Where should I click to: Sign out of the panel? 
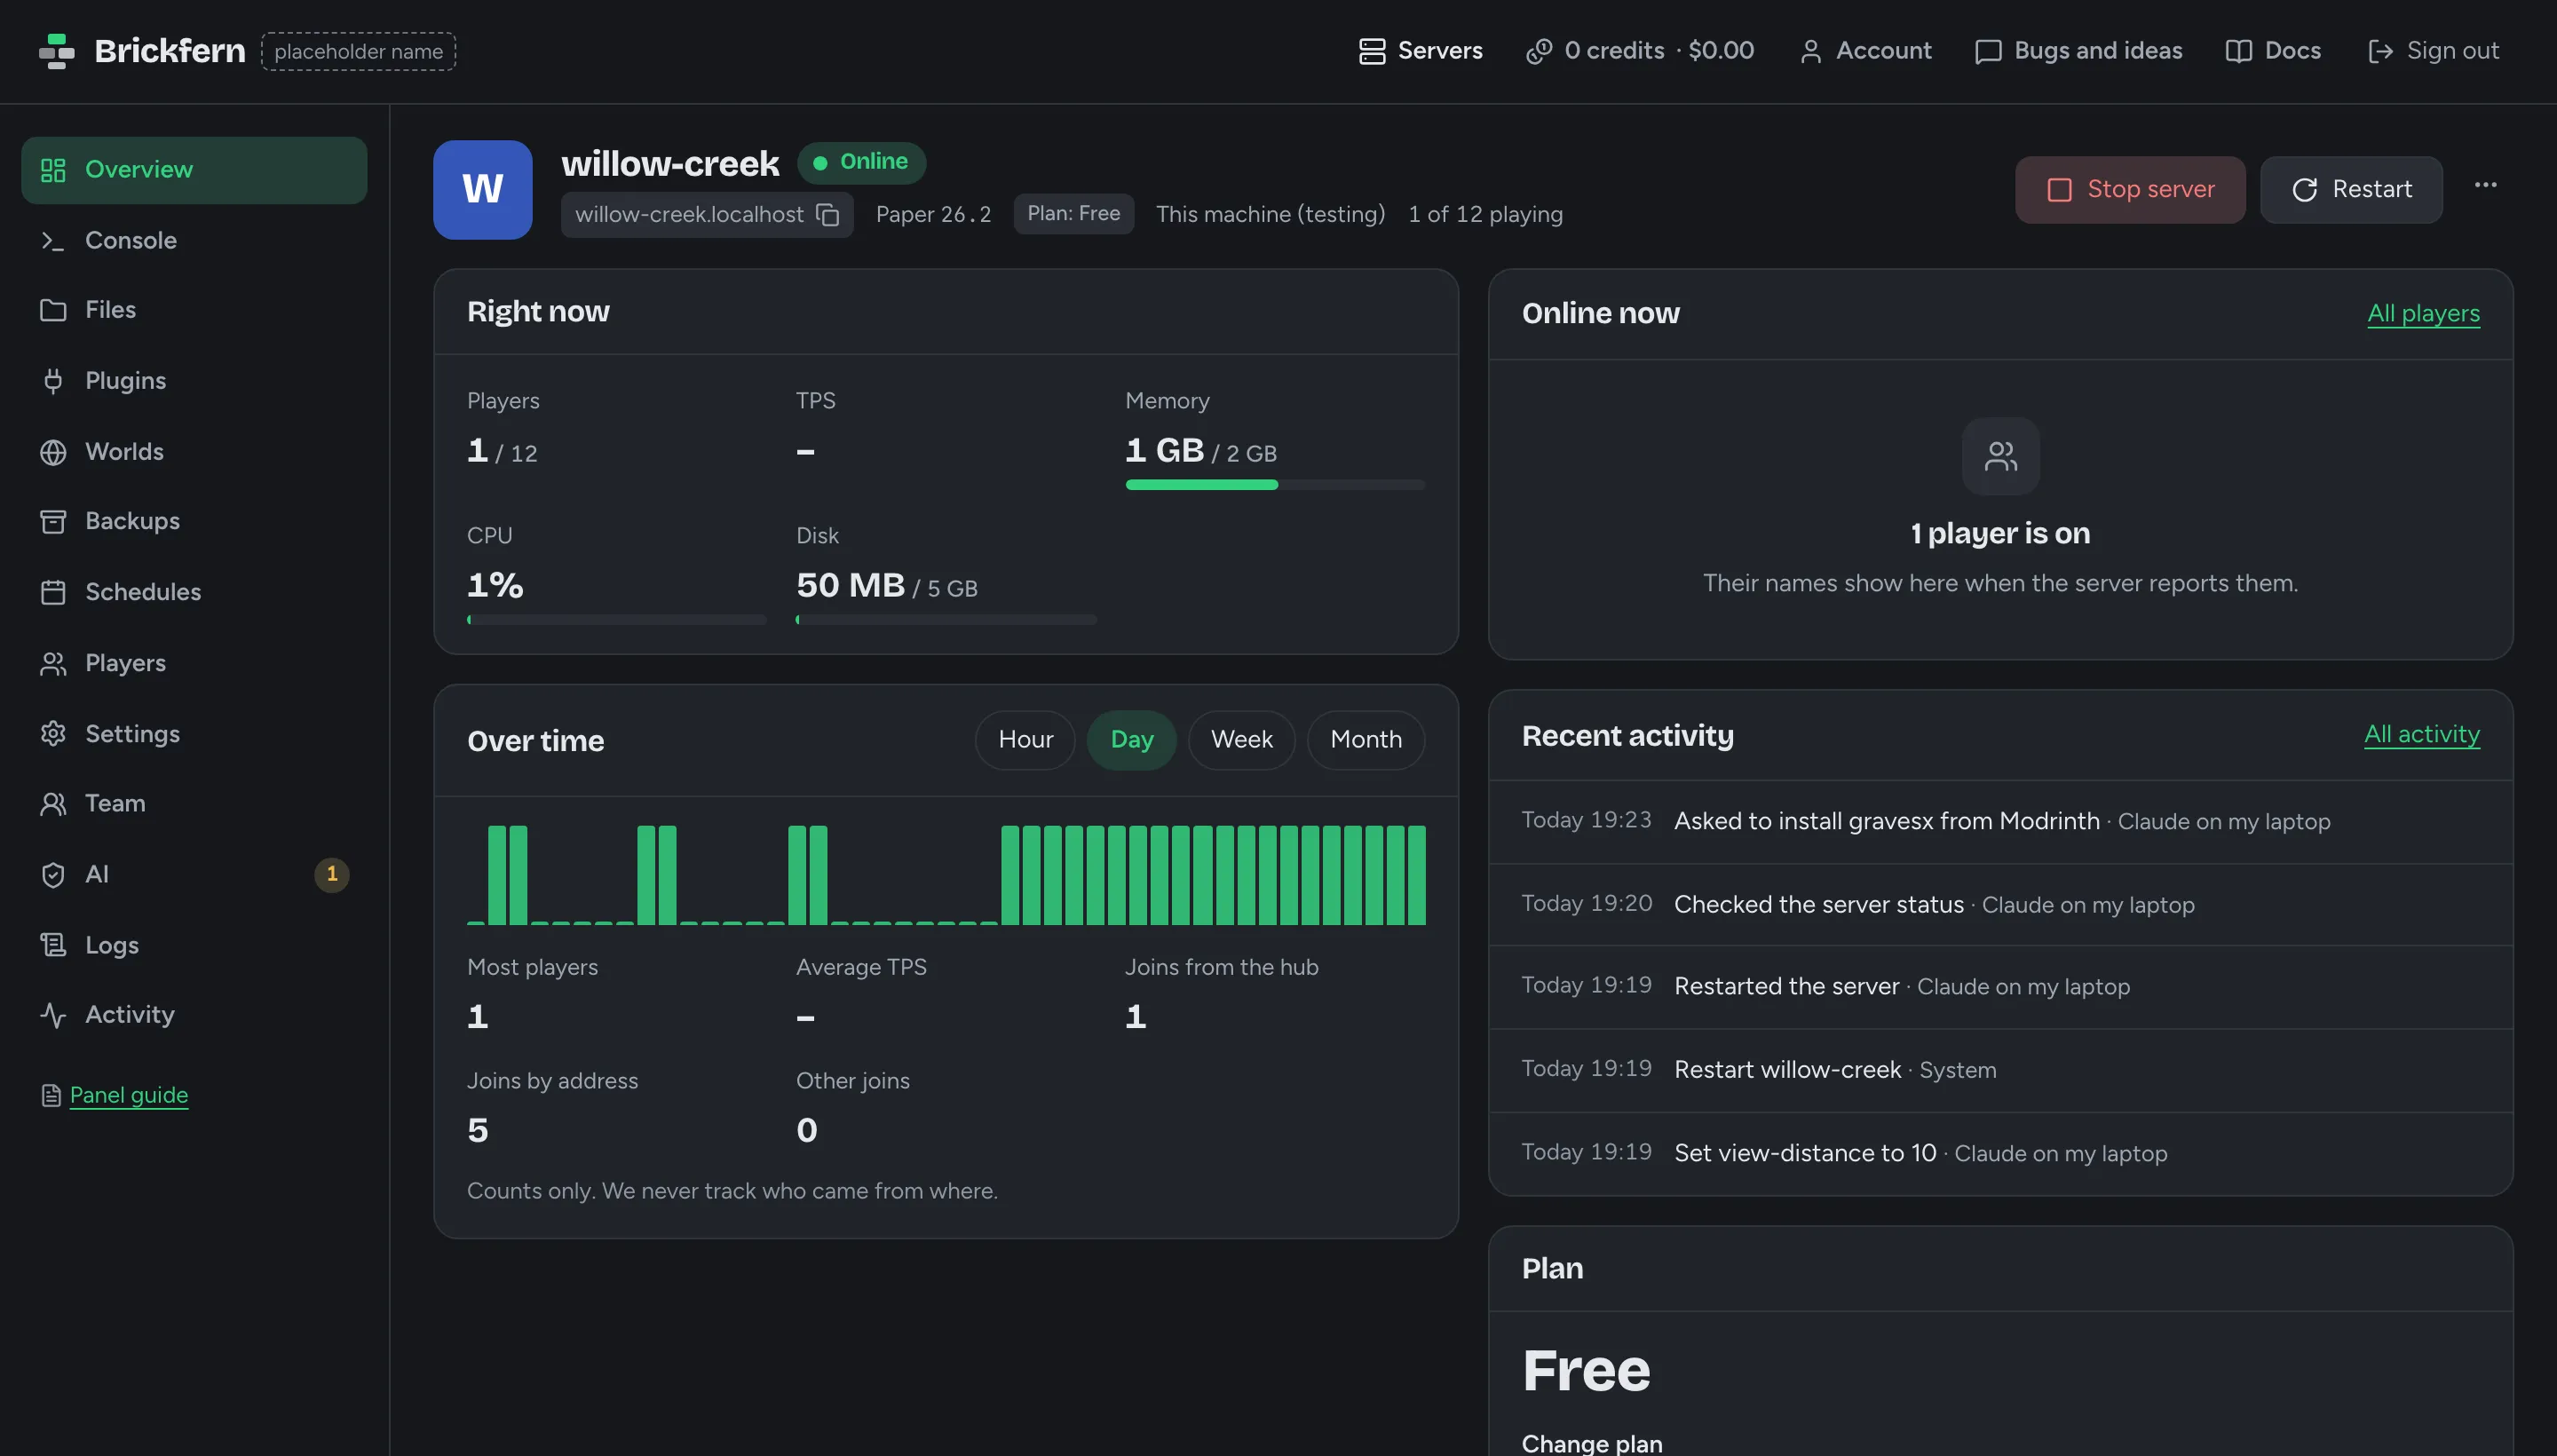[x=2433, y=51]
